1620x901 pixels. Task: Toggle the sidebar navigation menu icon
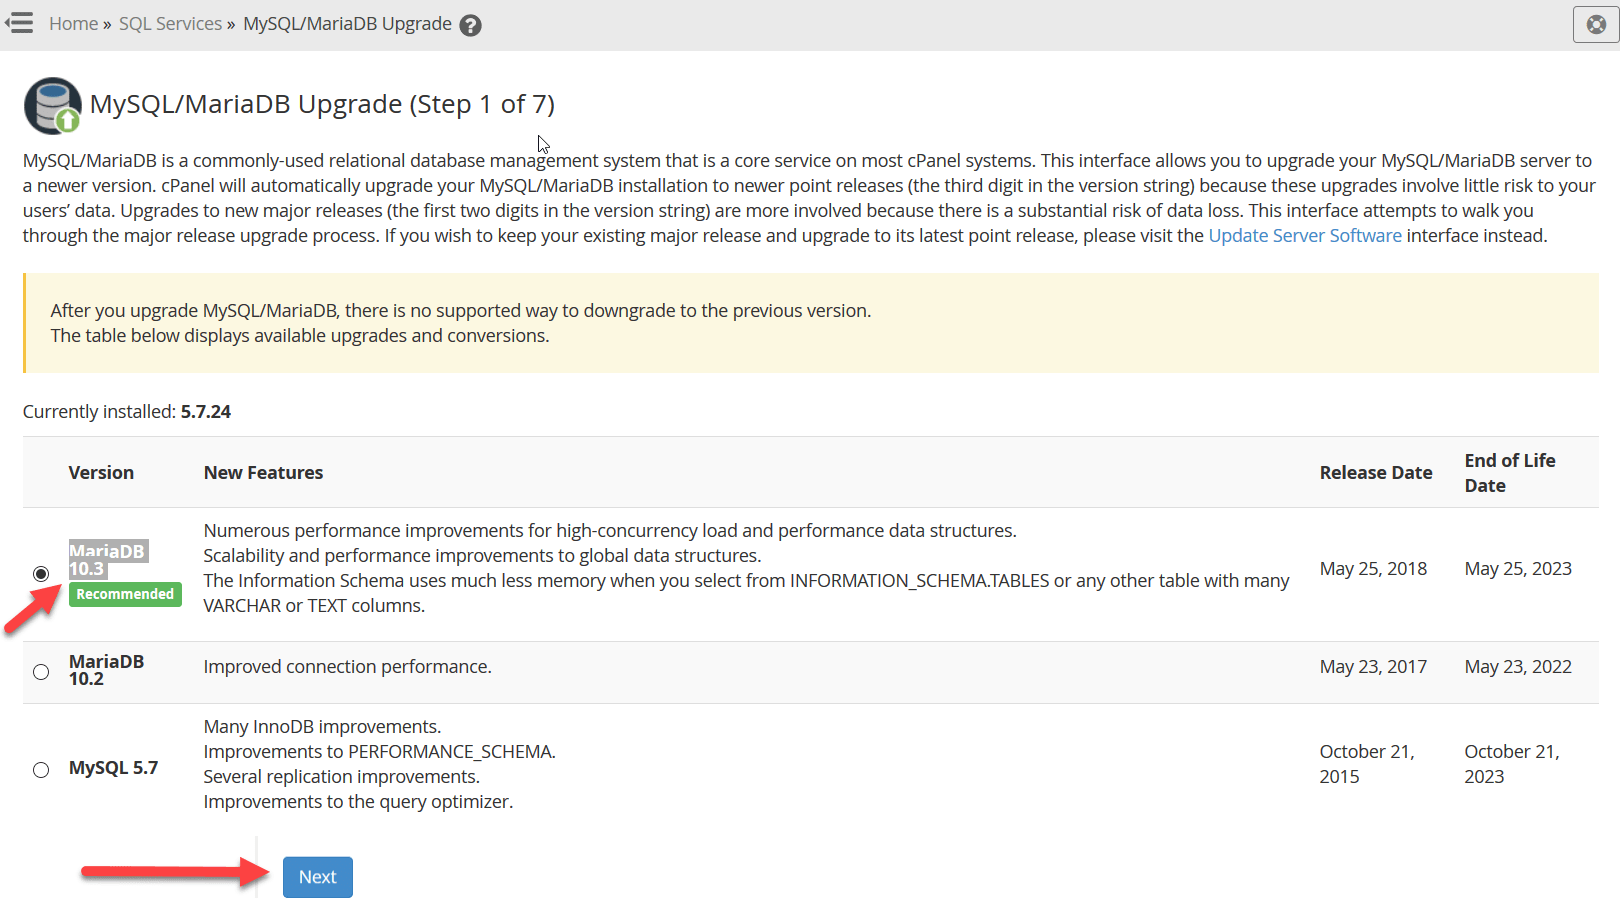(19, 22)
